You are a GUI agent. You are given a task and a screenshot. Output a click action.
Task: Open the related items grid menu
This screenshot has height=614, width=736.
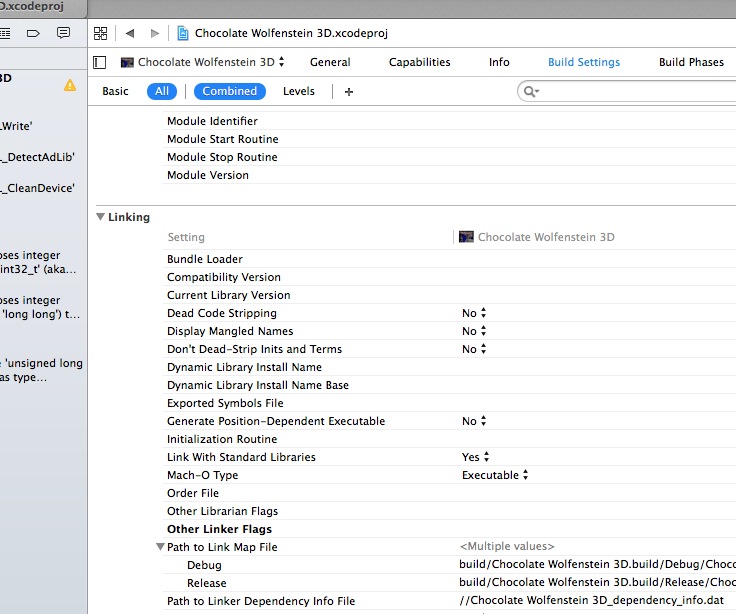click(x=100, y=33)
